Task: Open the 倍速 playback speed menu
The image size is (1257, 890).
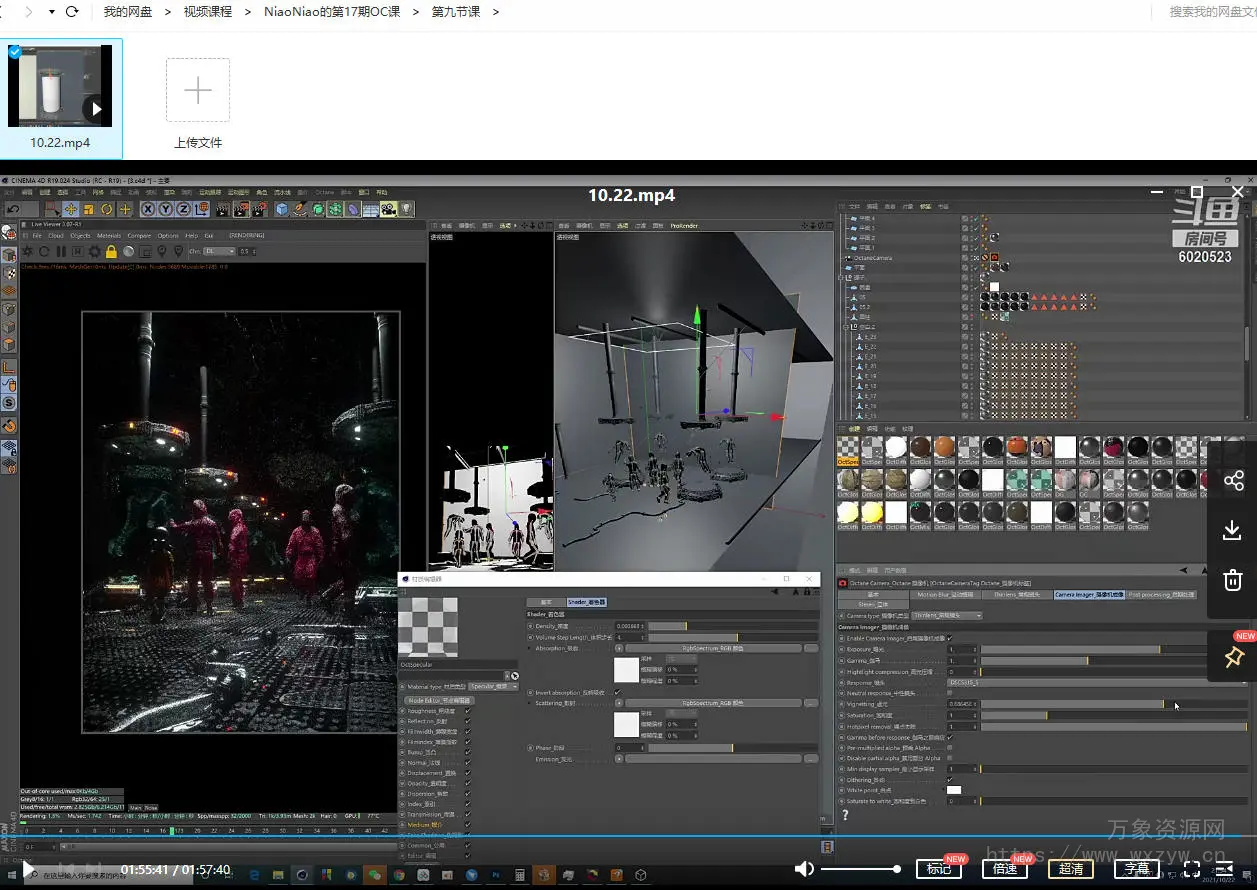Action: click(x=1005, y=868)
